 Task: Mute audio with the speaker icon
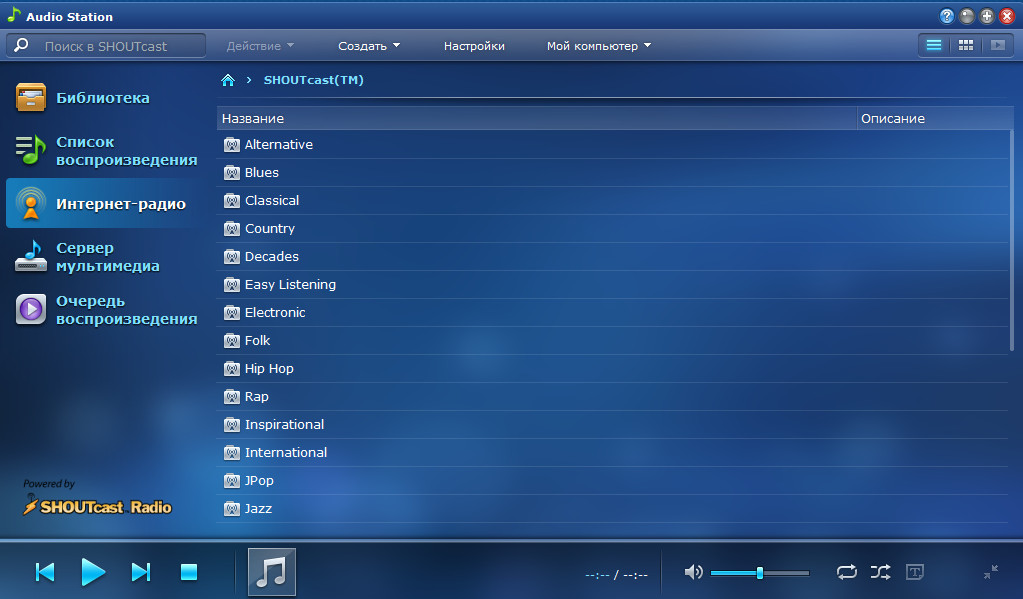click(692, 572)
